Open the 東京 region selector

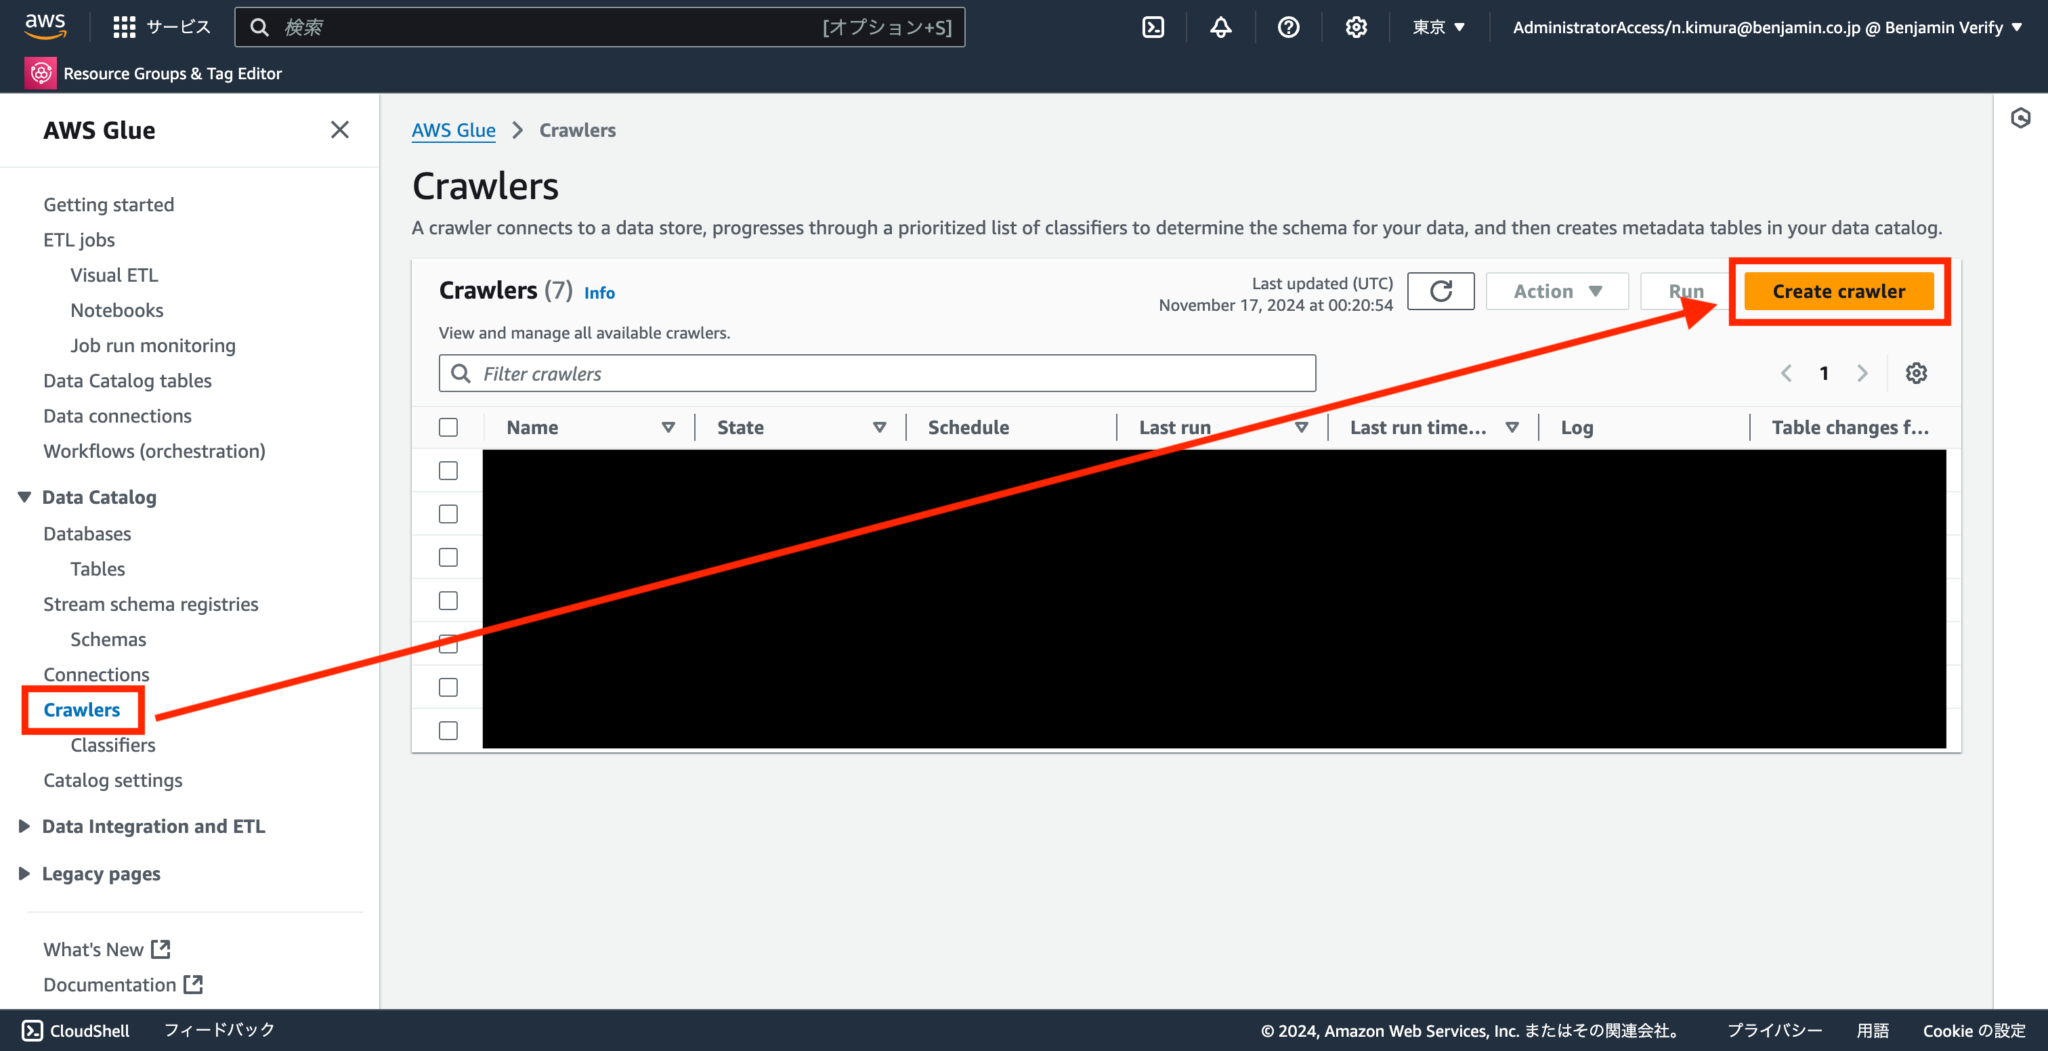pos(1437,27)
